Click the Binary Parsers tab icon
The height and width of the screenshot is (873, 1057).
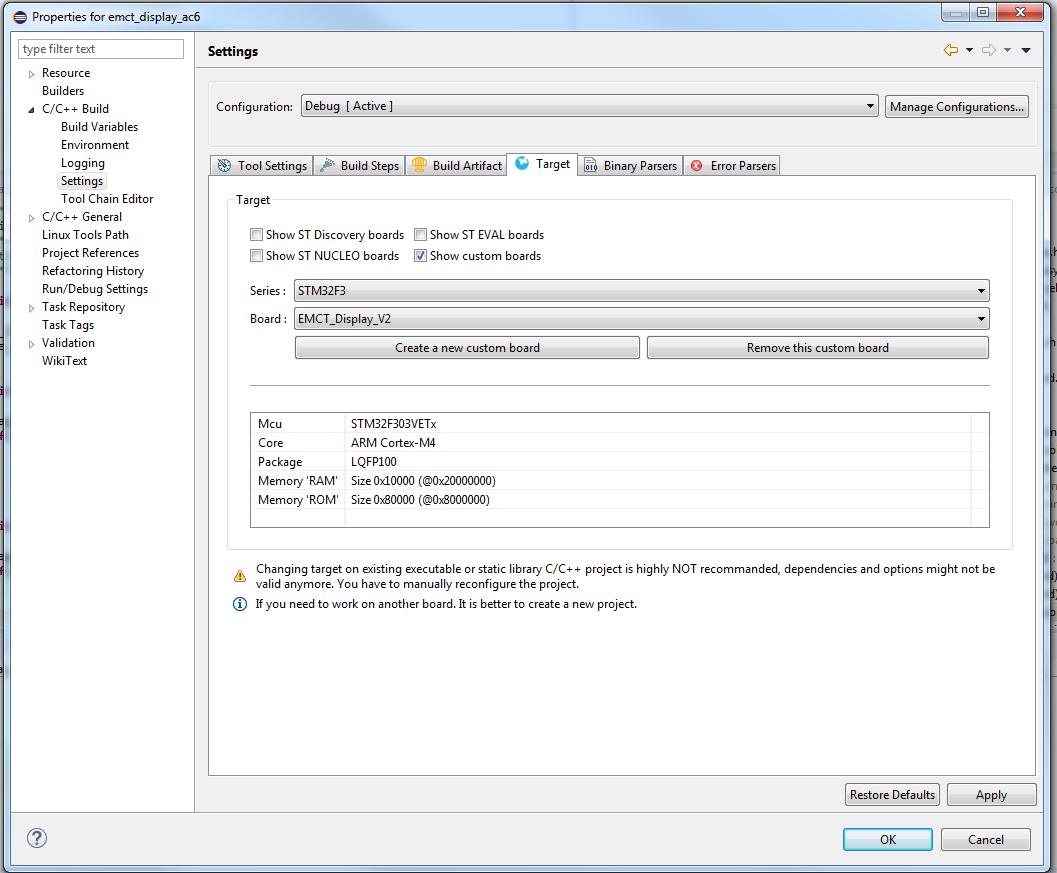[590, 166]
